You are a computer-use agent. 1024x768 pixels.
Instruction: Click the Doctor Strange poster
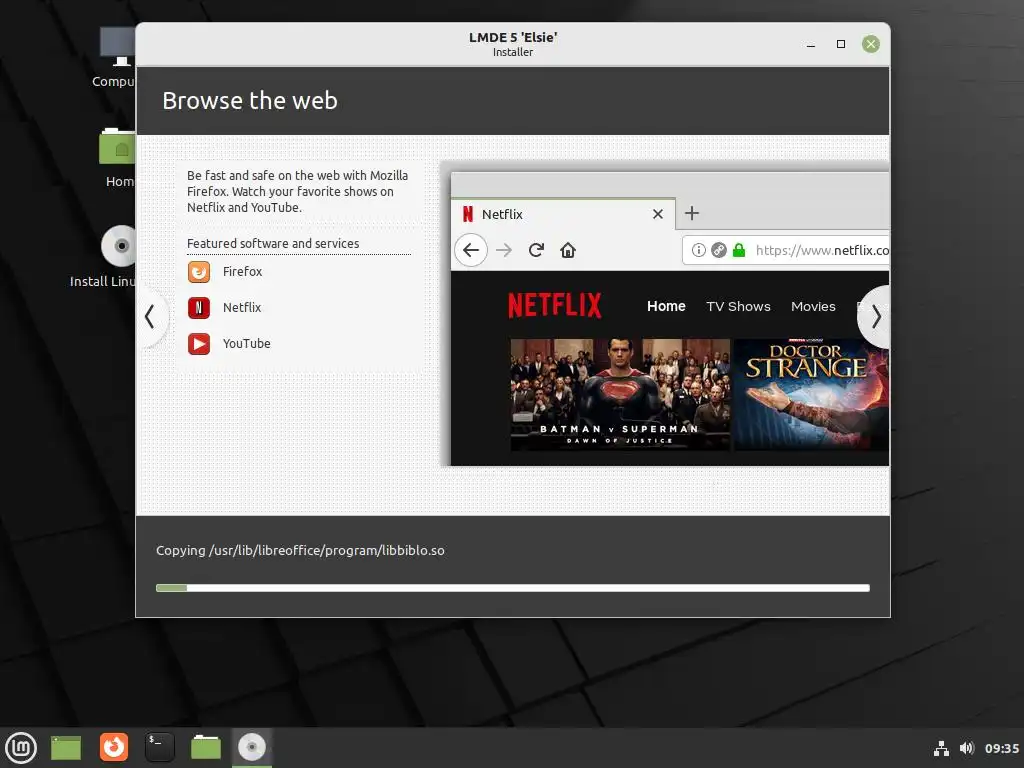click(811, 394)
